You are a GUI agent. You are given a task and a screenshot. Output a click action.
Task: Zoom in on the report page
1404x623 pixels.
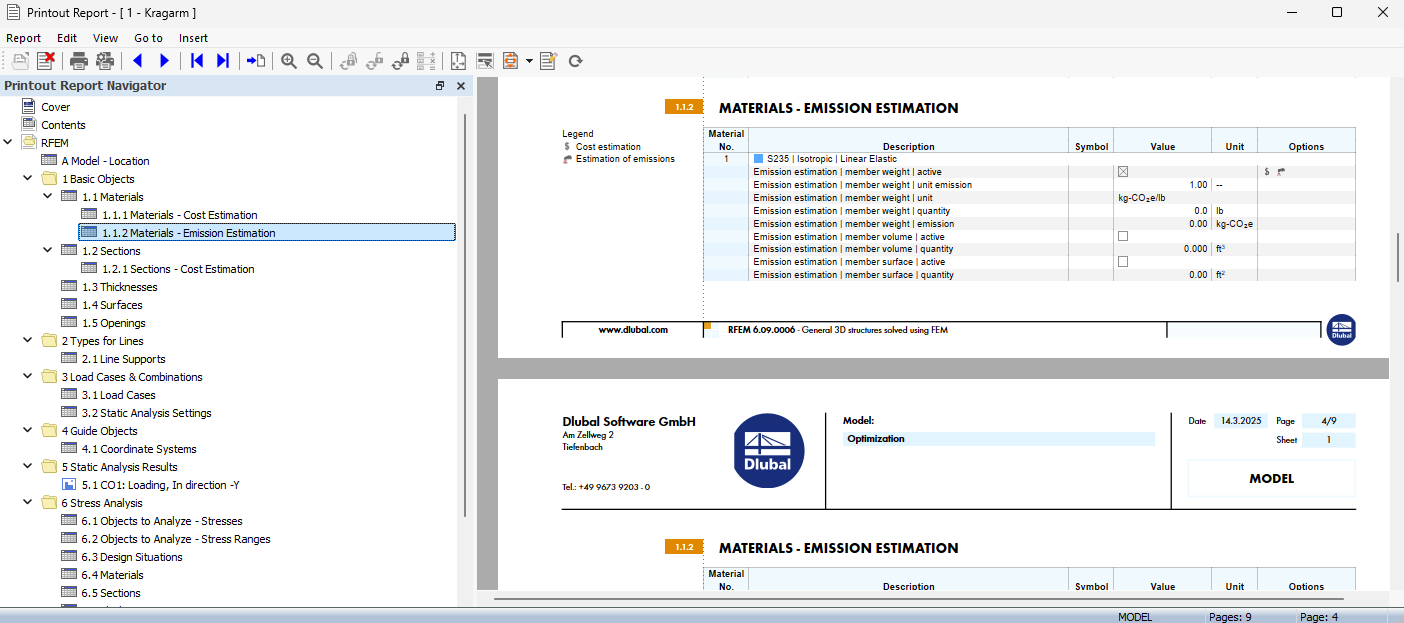(x=288, y=61)
